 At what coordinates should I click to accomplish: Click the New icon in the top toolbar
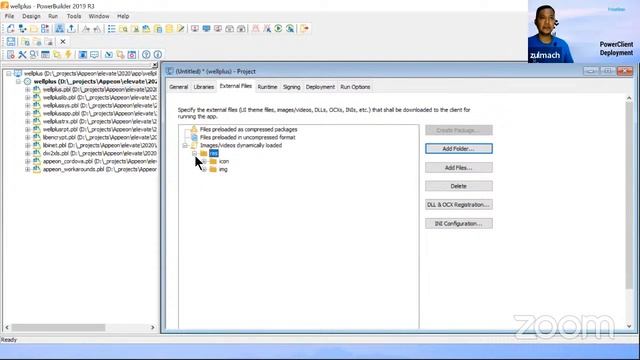coord(11,29)
